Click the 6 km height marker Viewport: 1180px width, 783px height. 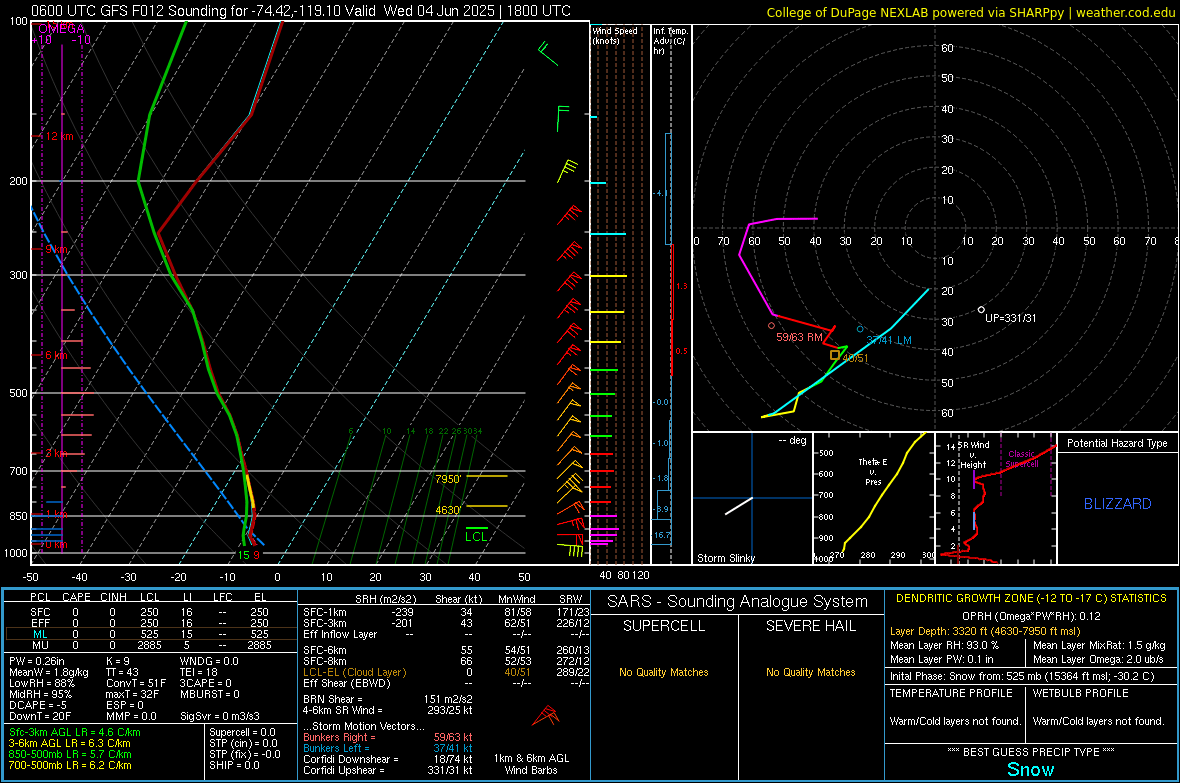pos(56,355)
